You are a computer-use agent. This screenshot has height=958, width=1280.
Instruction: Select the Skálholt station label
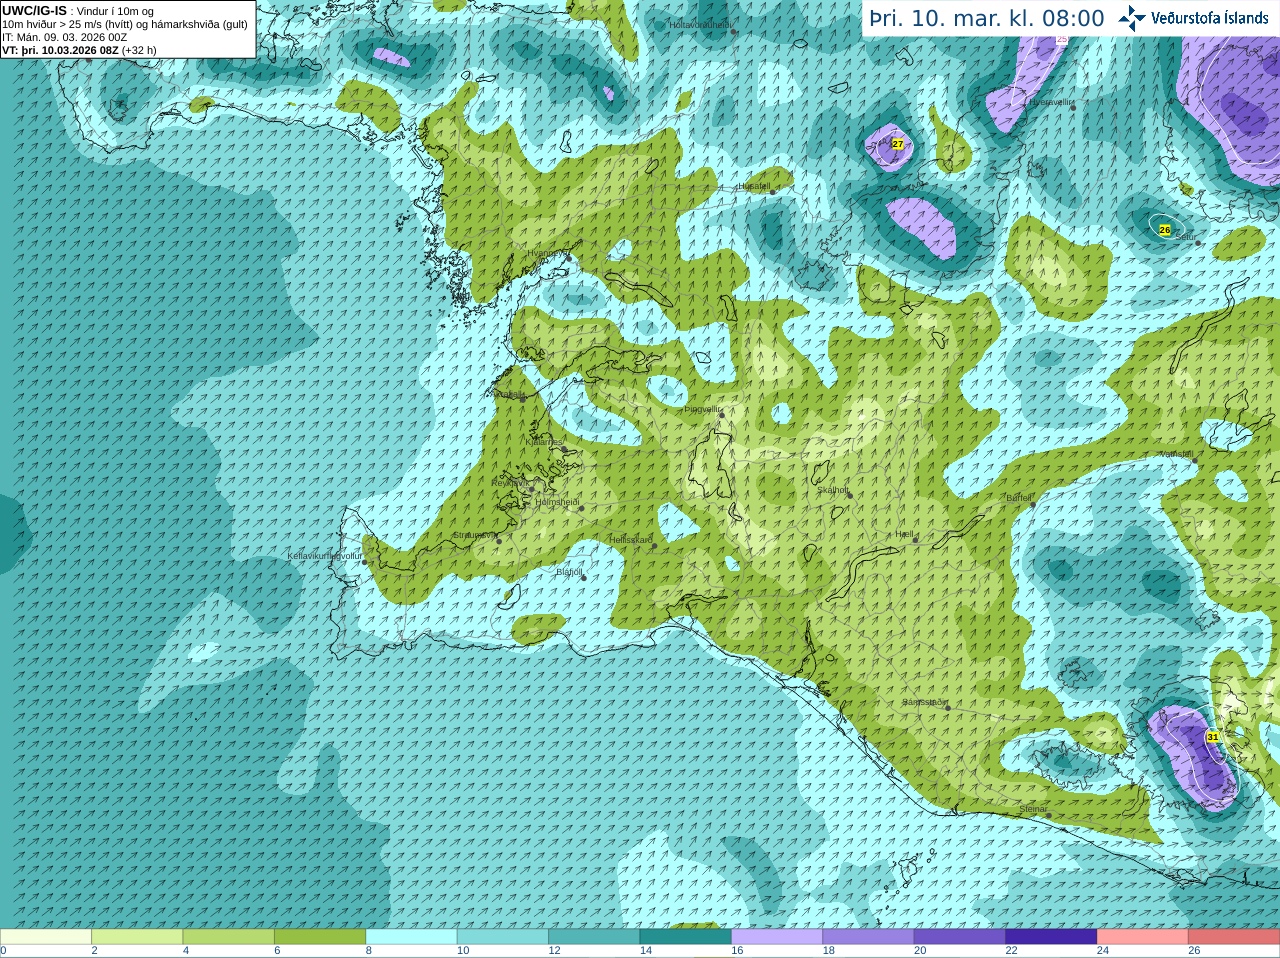tap(833, 490)
